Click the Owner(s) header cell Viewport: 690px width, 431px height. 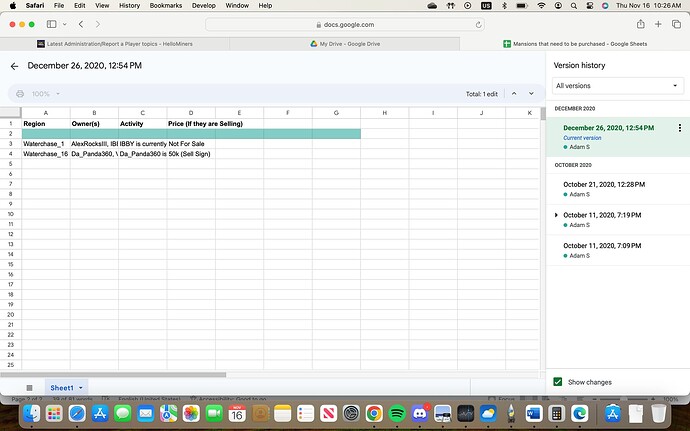click(94, 124)
